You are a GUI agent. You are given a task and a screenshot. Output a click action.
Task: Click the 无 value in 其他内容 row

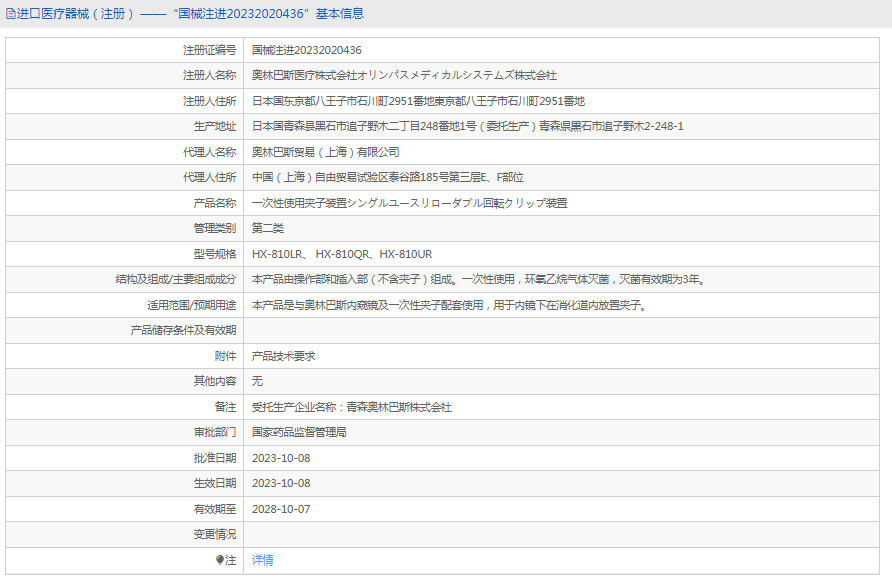[x=257, y=381]
